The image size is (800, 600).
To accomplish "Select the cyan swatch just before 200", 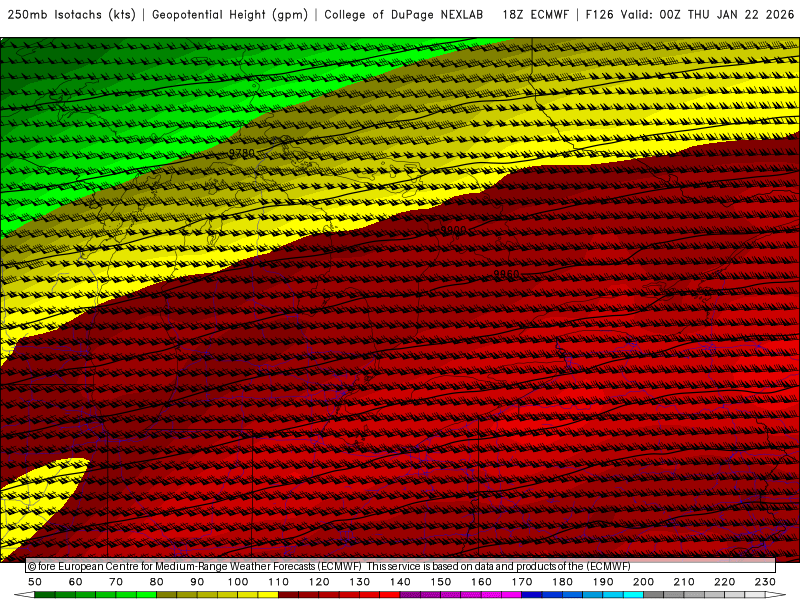I will click(x=633, y=595).
